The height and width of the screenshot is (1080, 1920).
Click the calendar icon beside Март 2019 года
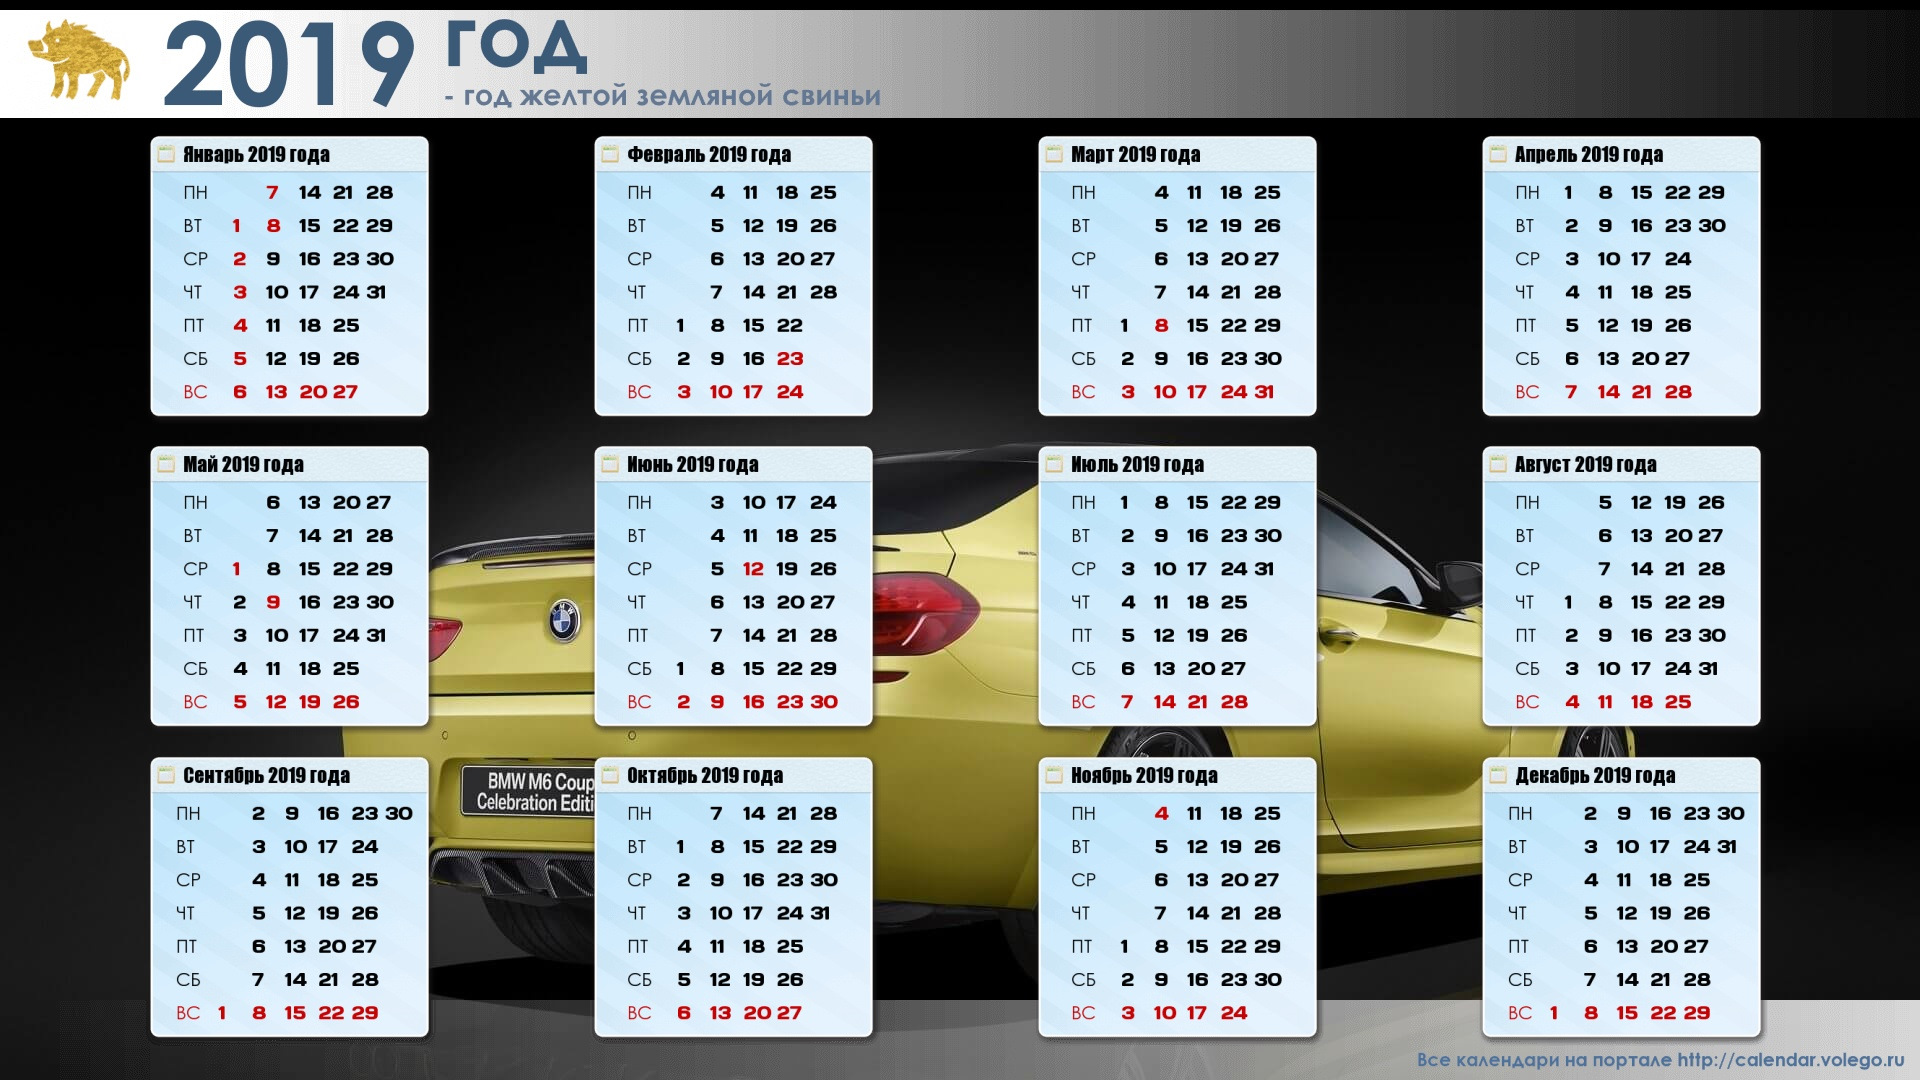point(1054,154)
